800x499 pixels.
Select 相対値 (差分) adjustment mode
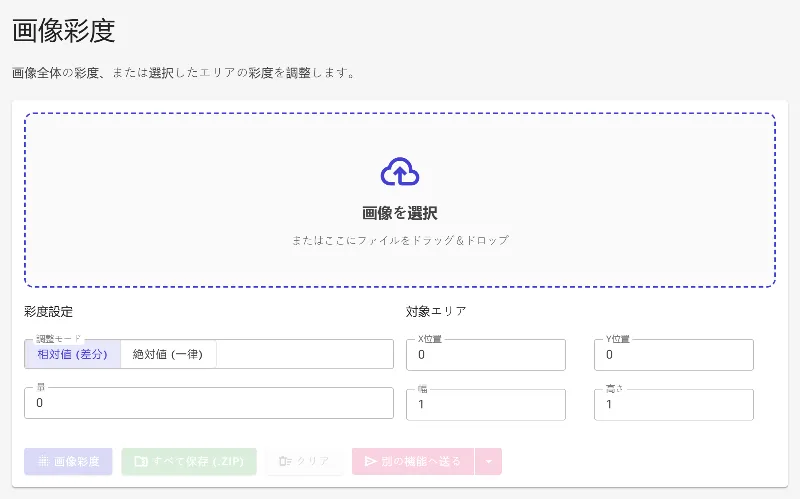pyautogui.click(x=72, y=354)
